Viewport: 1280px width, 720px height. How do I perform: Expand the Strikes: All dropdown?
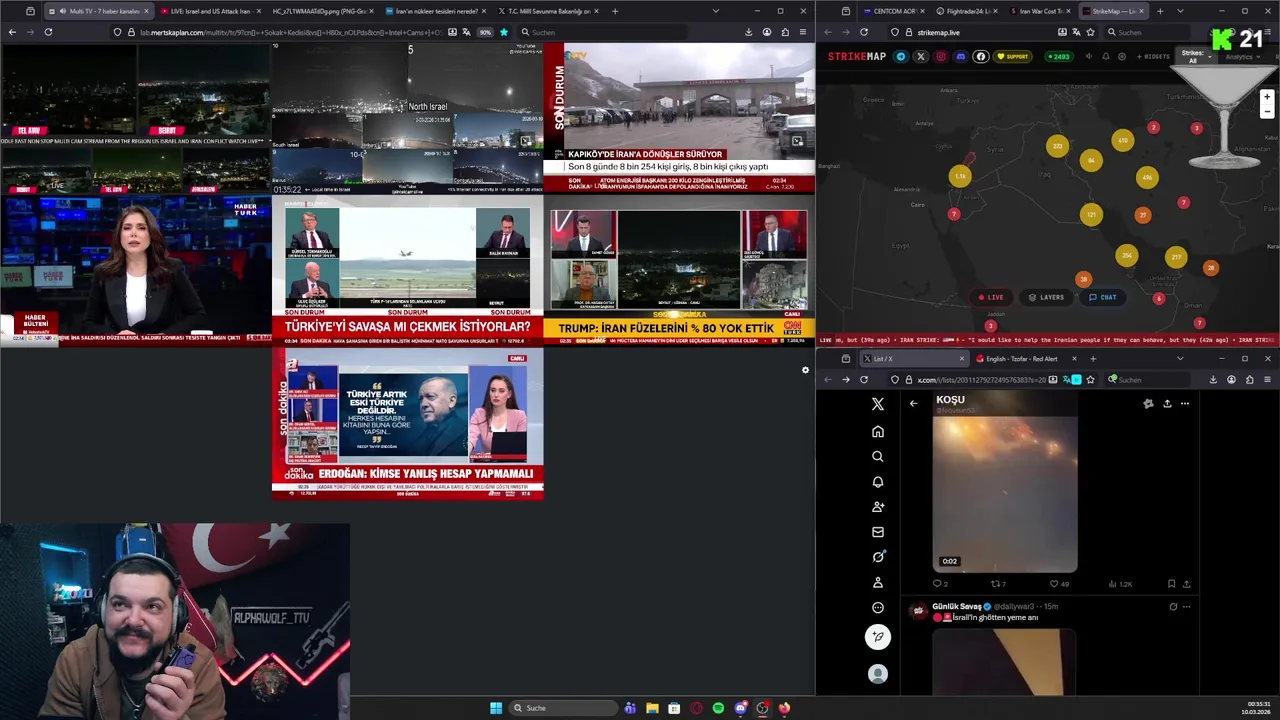(1195, 56)
